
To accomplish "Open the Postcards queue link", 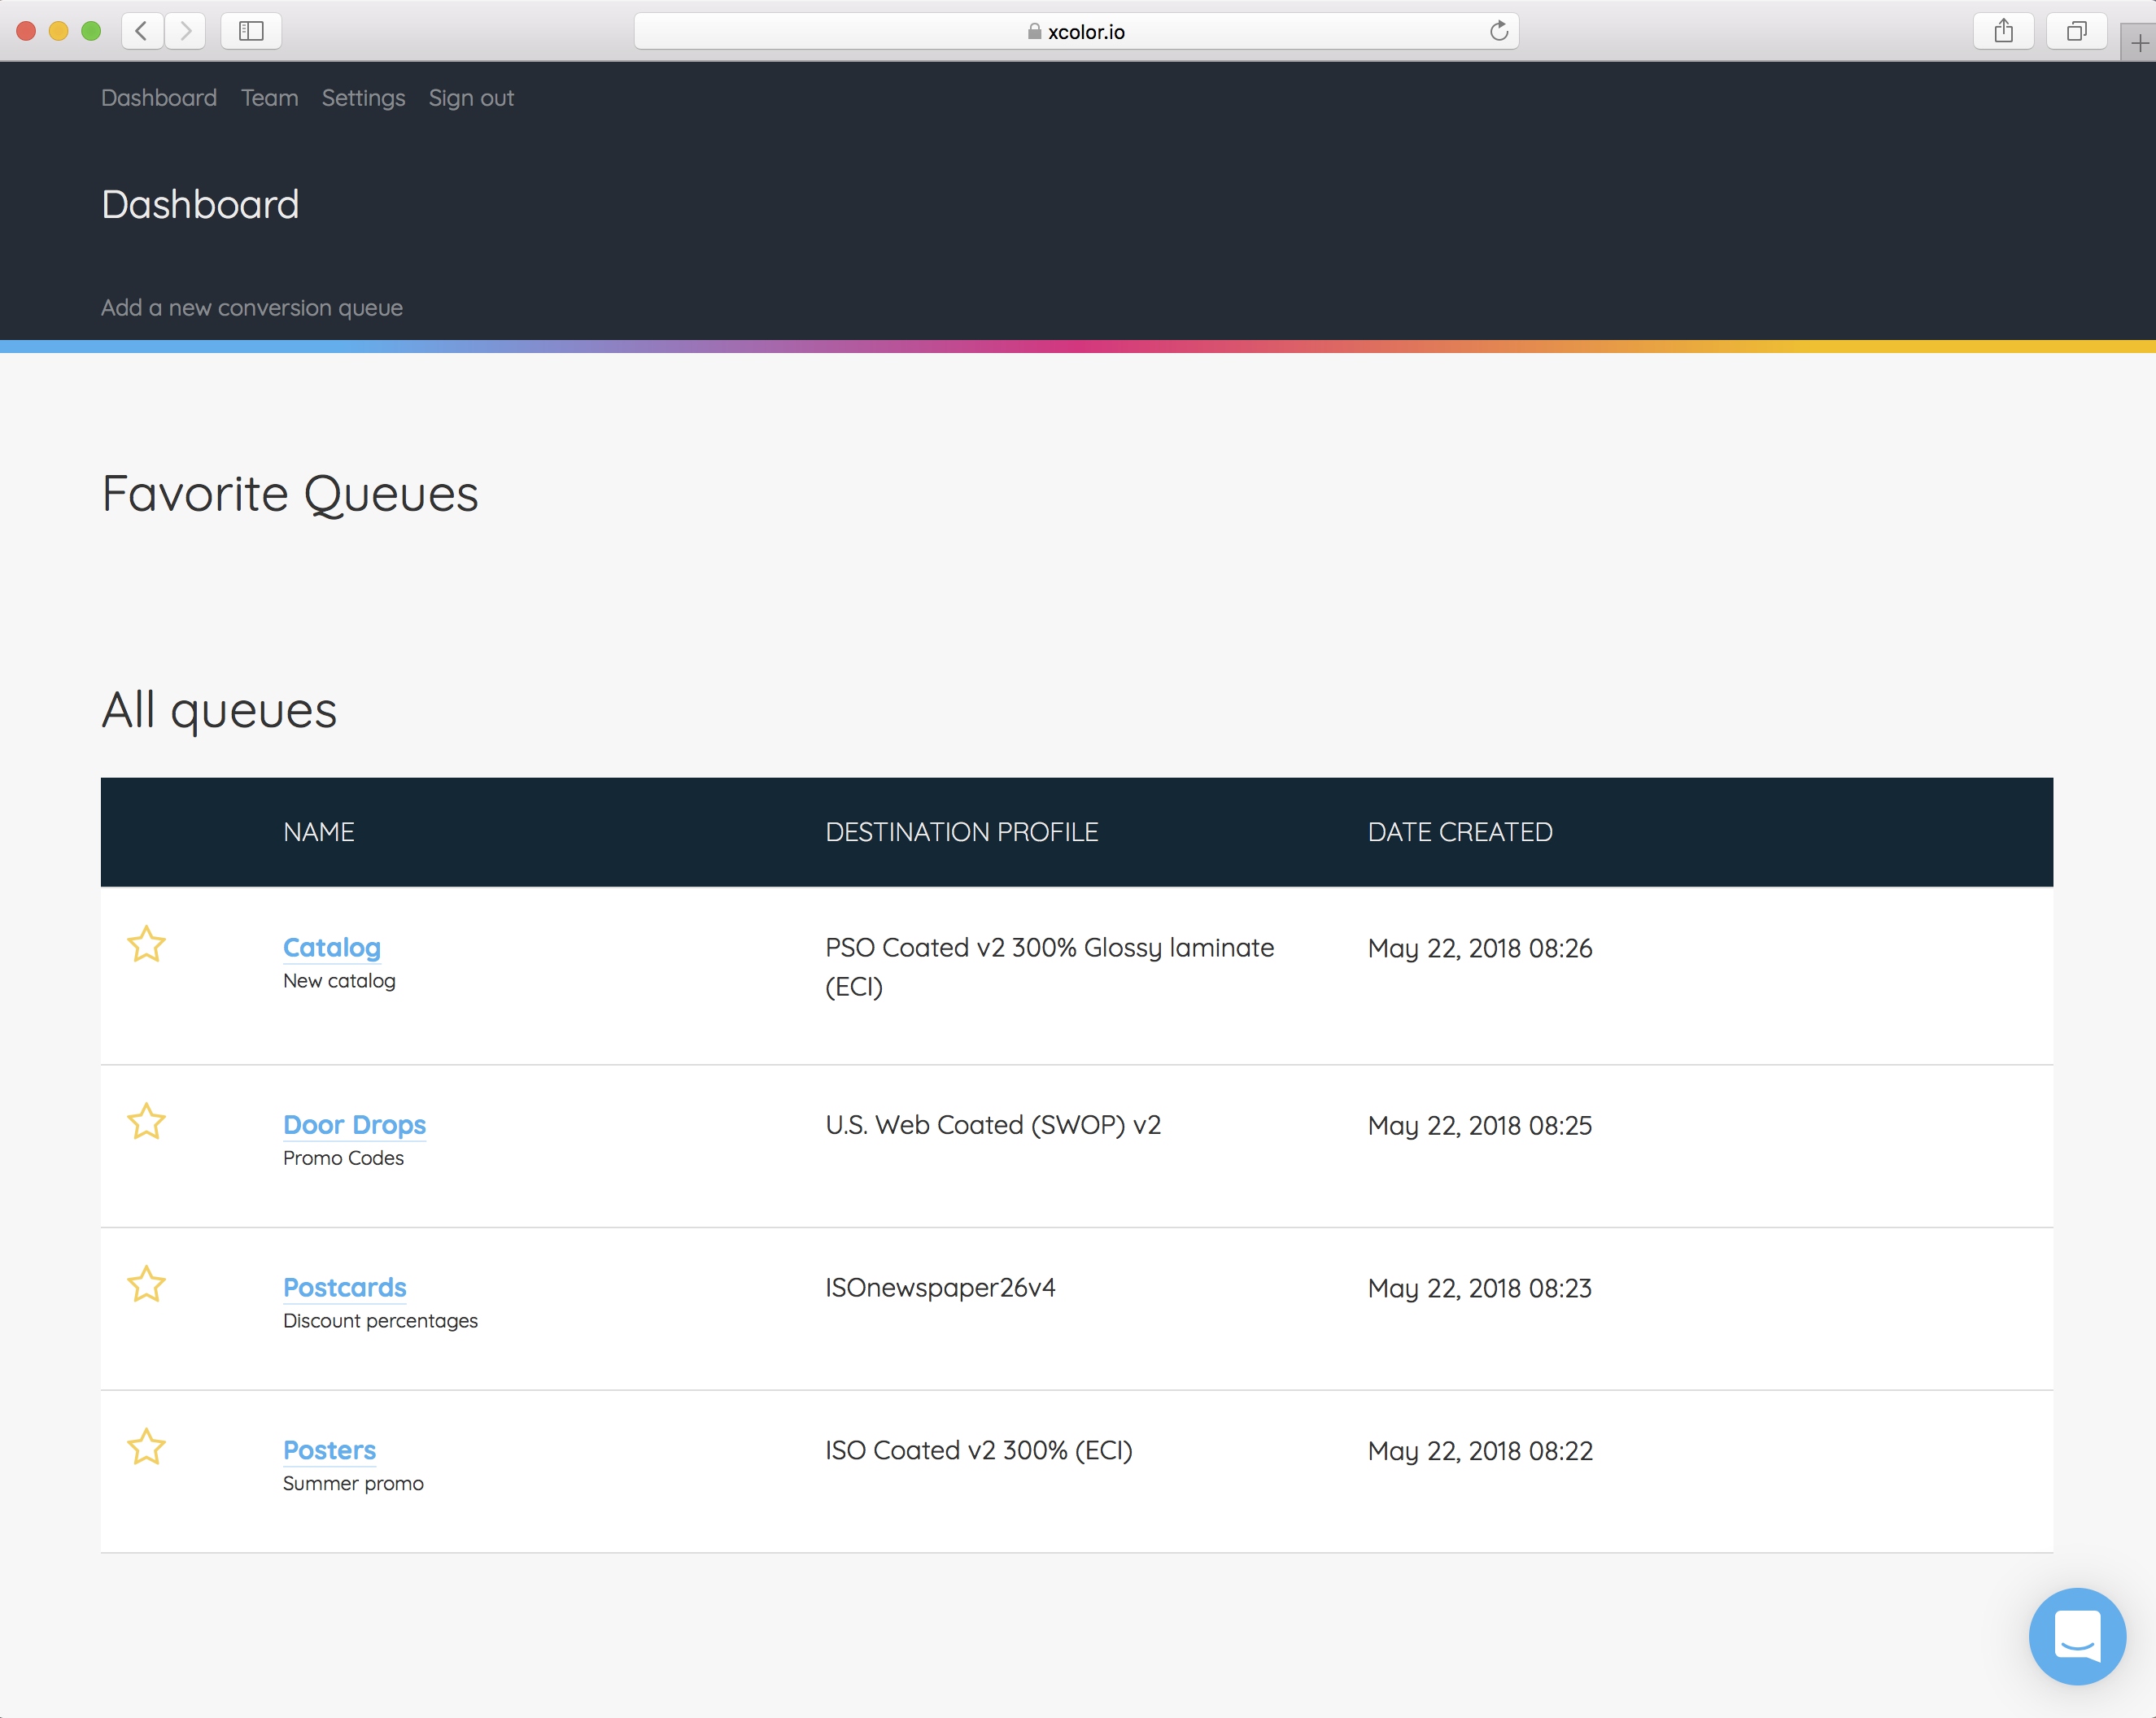I will click(344, 1287).
